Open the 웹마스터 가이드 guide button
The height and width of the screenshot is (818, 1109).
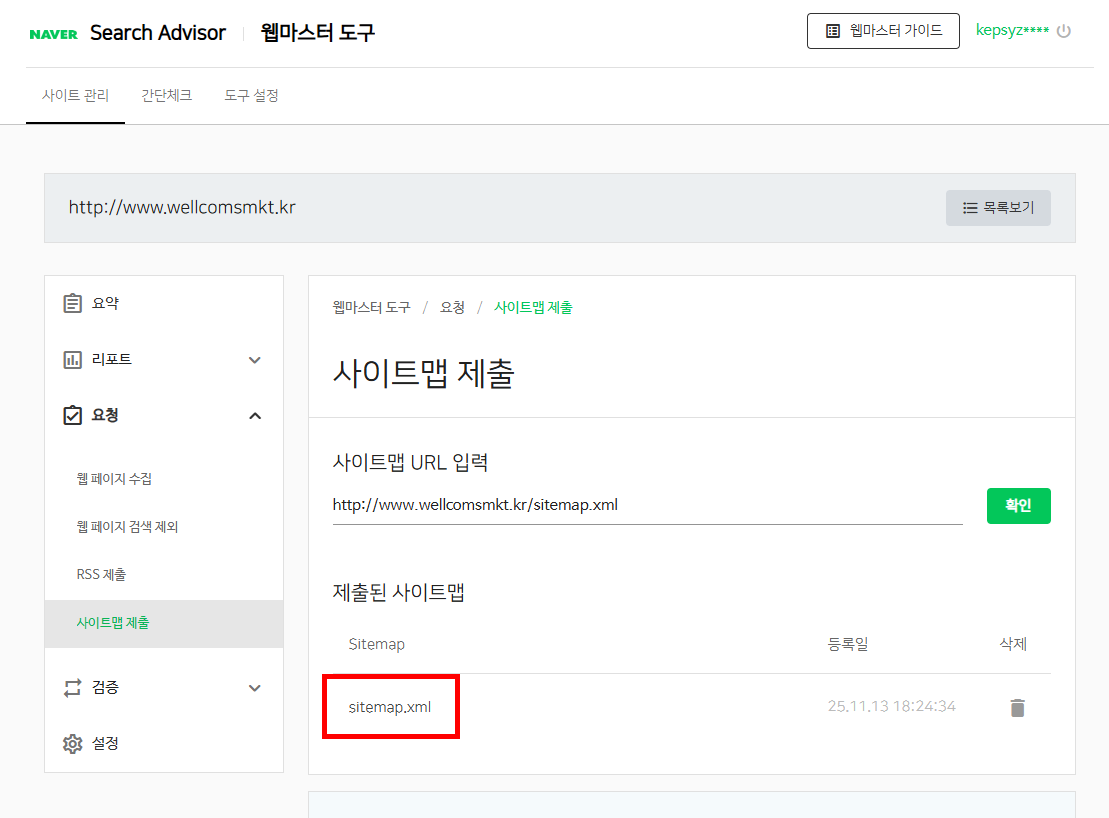click(x=883, y=30)
